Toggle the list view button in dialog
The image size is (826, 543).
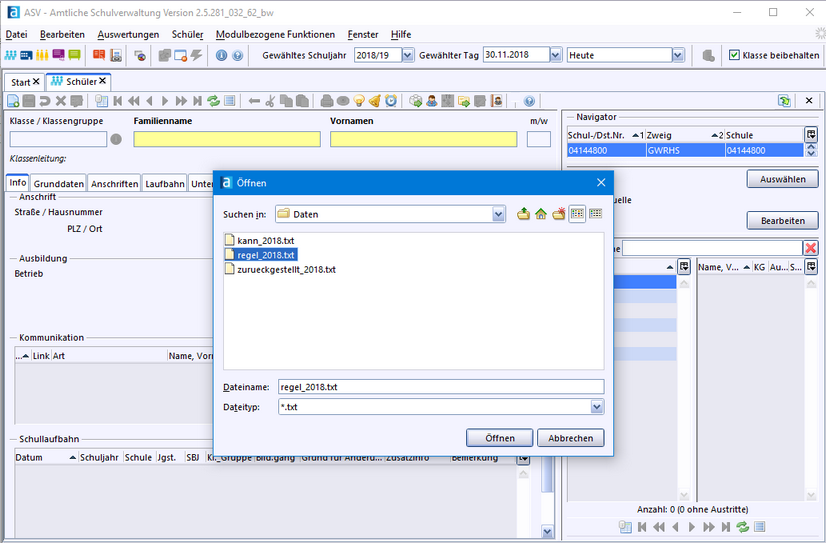tap(577, 213)
